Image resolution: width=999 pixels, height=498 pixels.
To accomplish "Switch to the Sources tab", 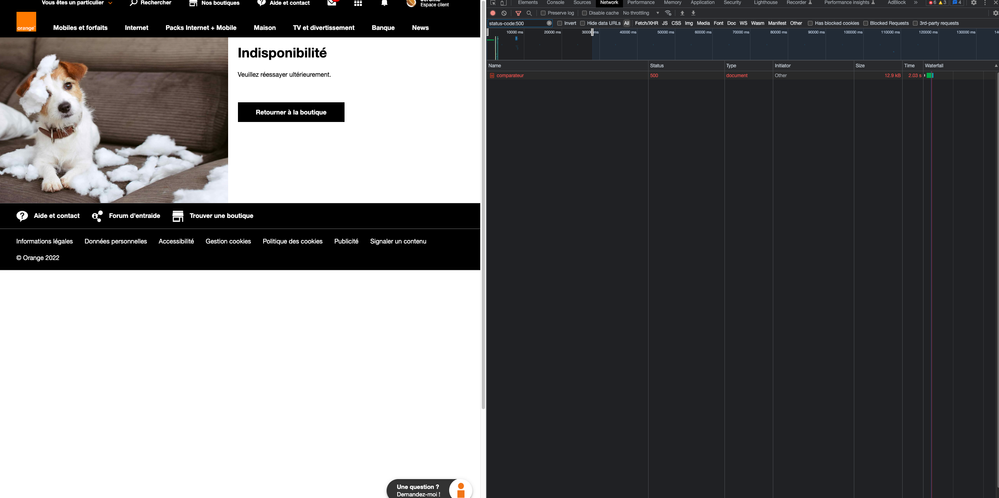I will [x=582, y=3].
